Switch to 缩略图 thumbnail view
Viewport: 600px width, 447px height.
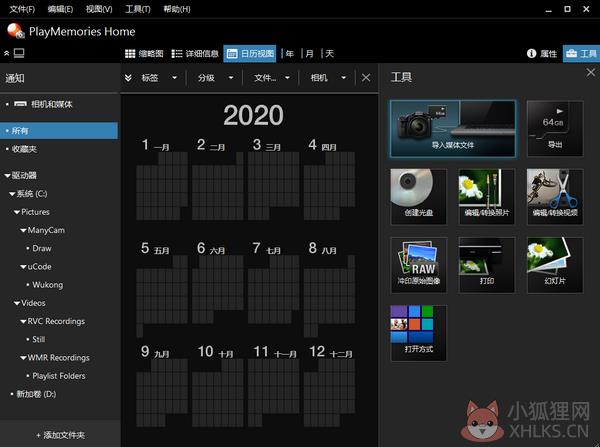pyautogui.click(x=144, y=54)
